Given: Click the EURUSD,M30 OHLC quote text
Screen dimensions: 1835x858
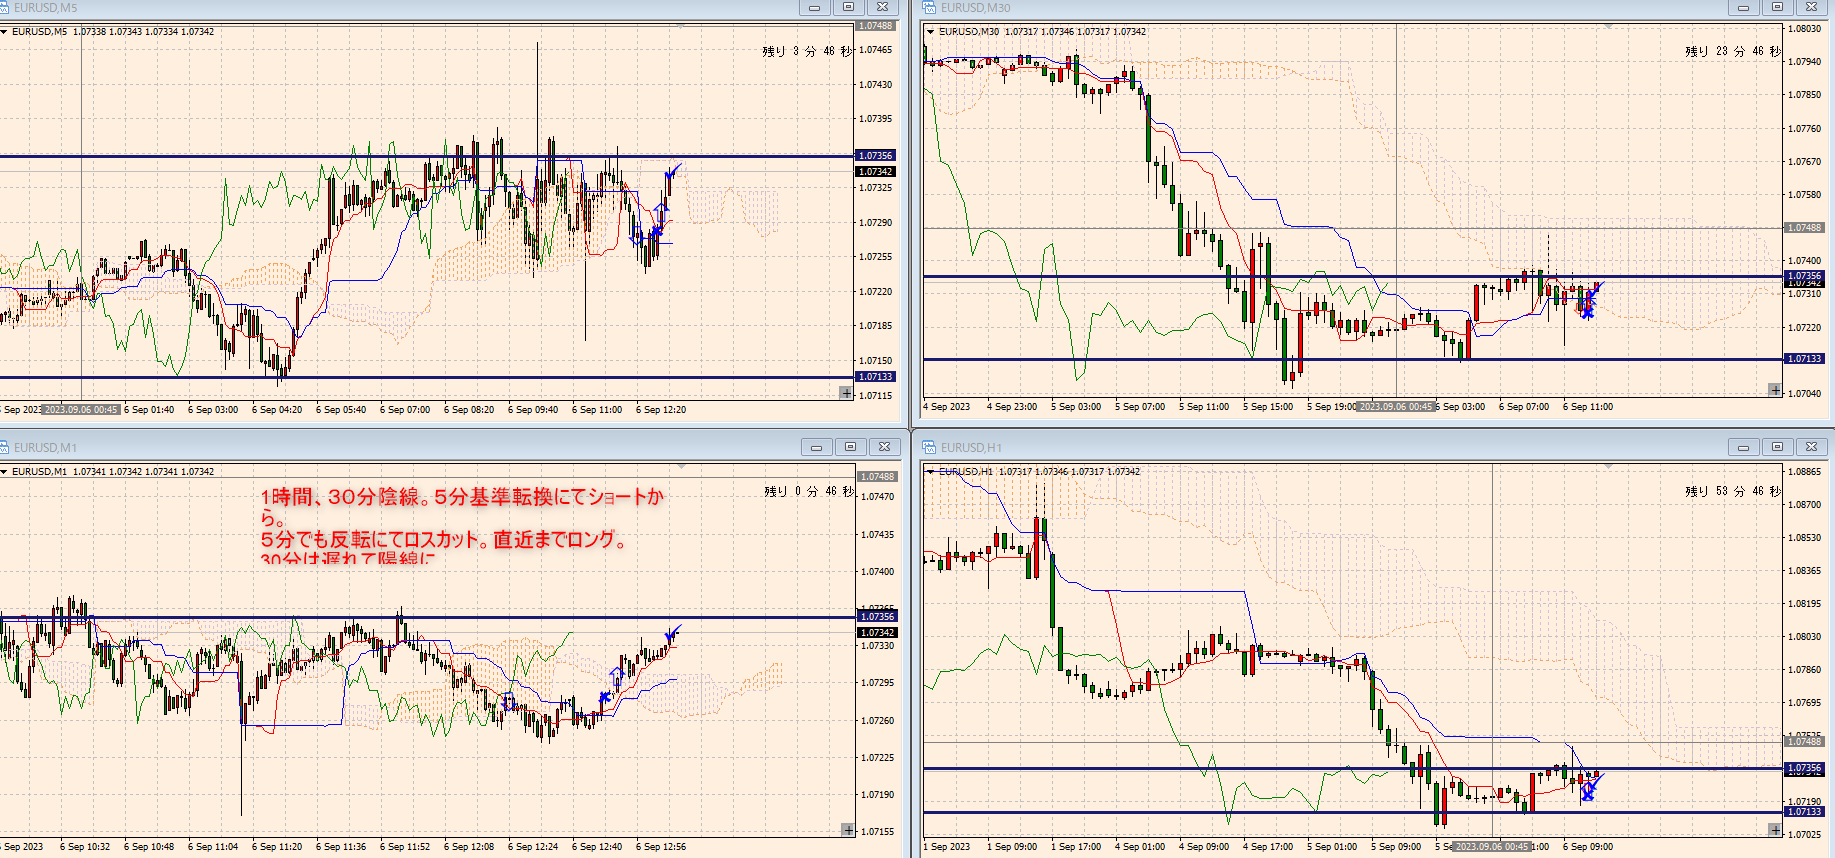Looking at the screenshot, I should (x=1043, y=32).
